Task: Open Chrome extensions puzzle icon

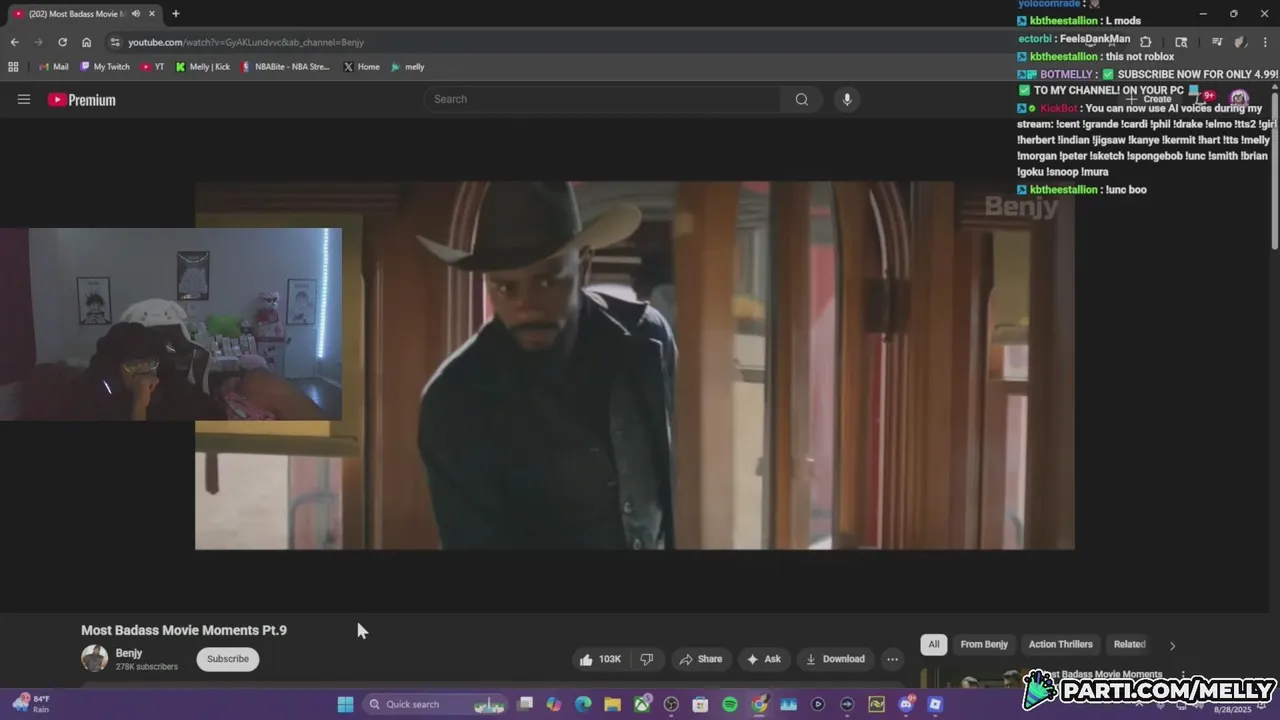Action: (x=1145, y=42)
